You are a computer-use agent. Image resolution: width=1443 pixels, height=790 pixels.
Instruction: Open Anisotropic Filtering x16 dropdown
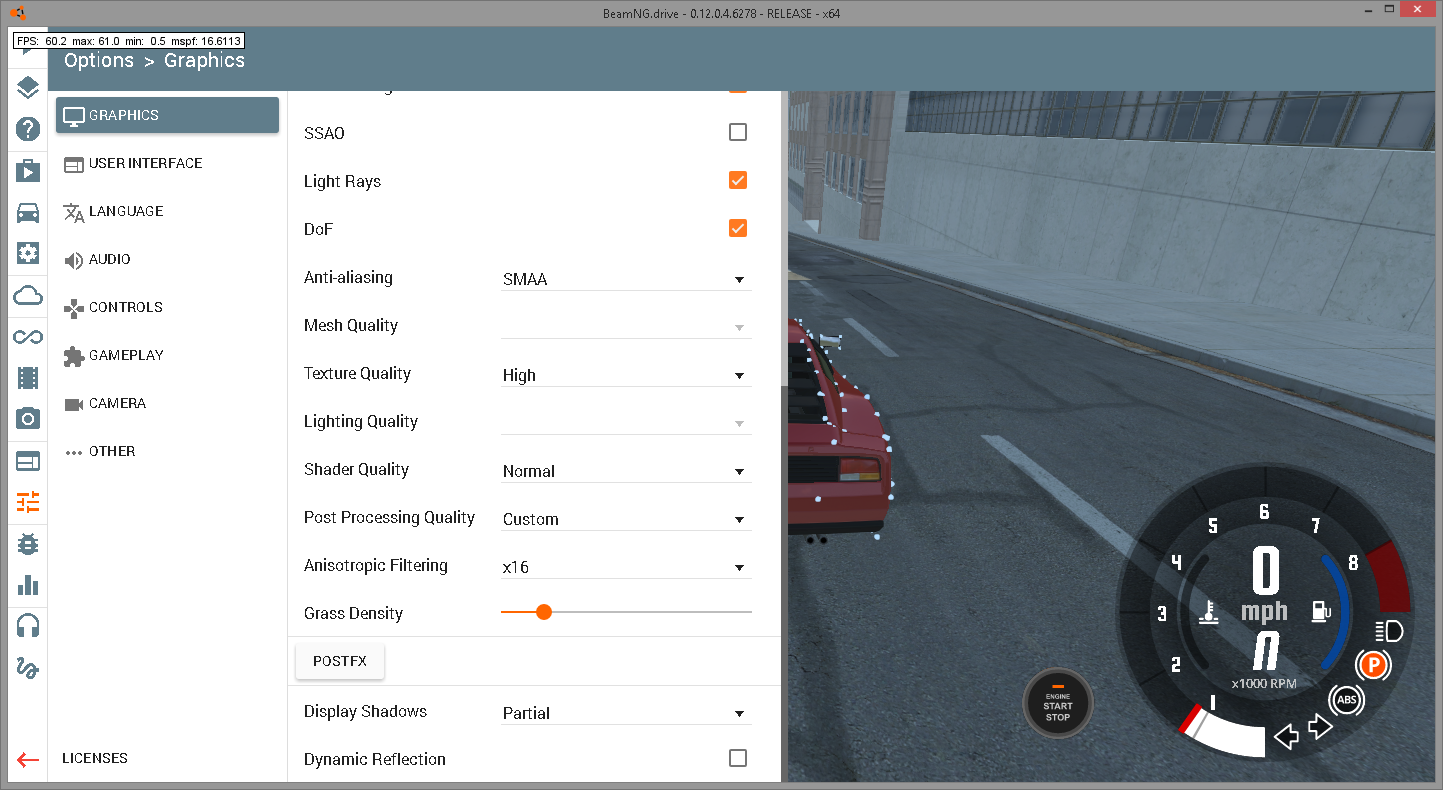point(626,567)
